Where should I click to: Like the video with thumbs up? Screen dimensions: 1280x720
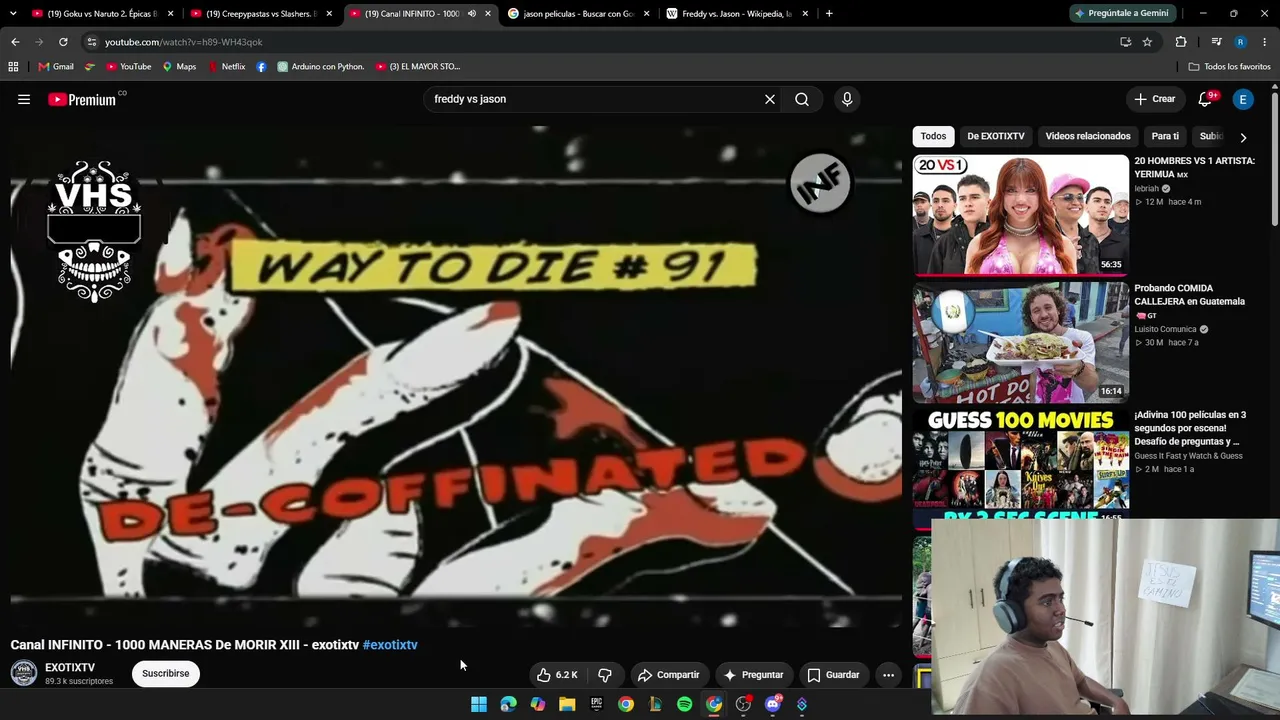557,675
